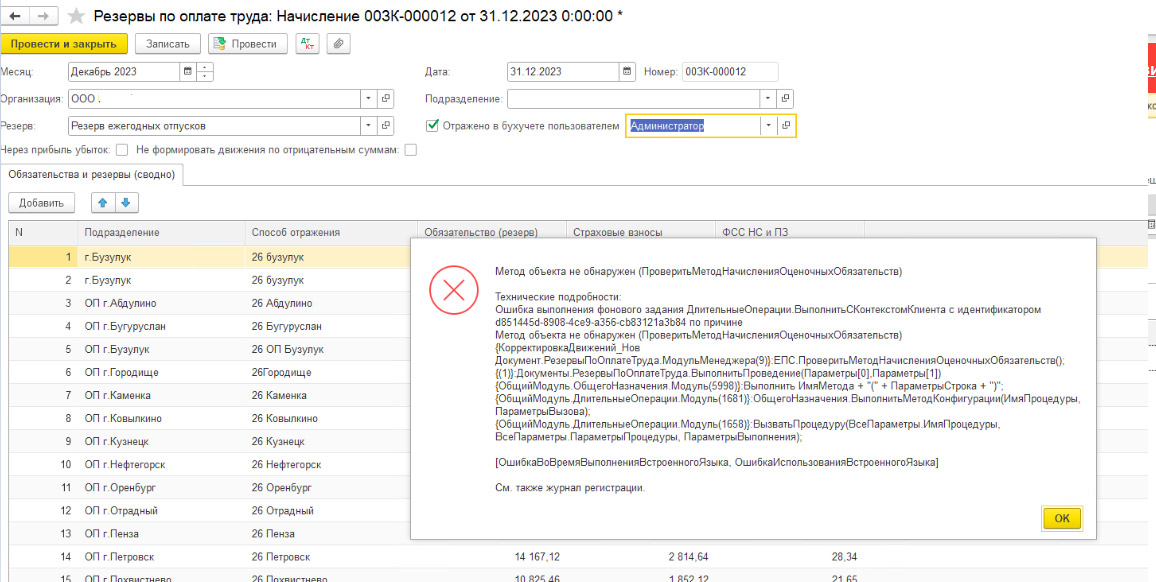Expand the Организация dropdown list

click(369, 99)
